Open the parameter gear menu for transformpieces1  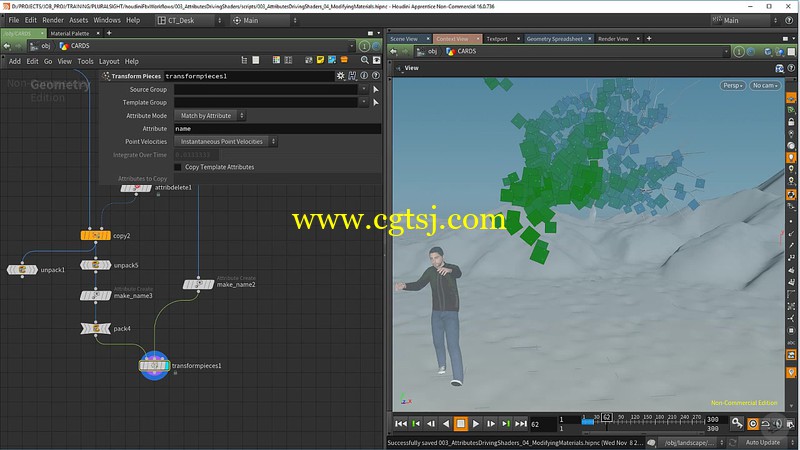(340, 76)
